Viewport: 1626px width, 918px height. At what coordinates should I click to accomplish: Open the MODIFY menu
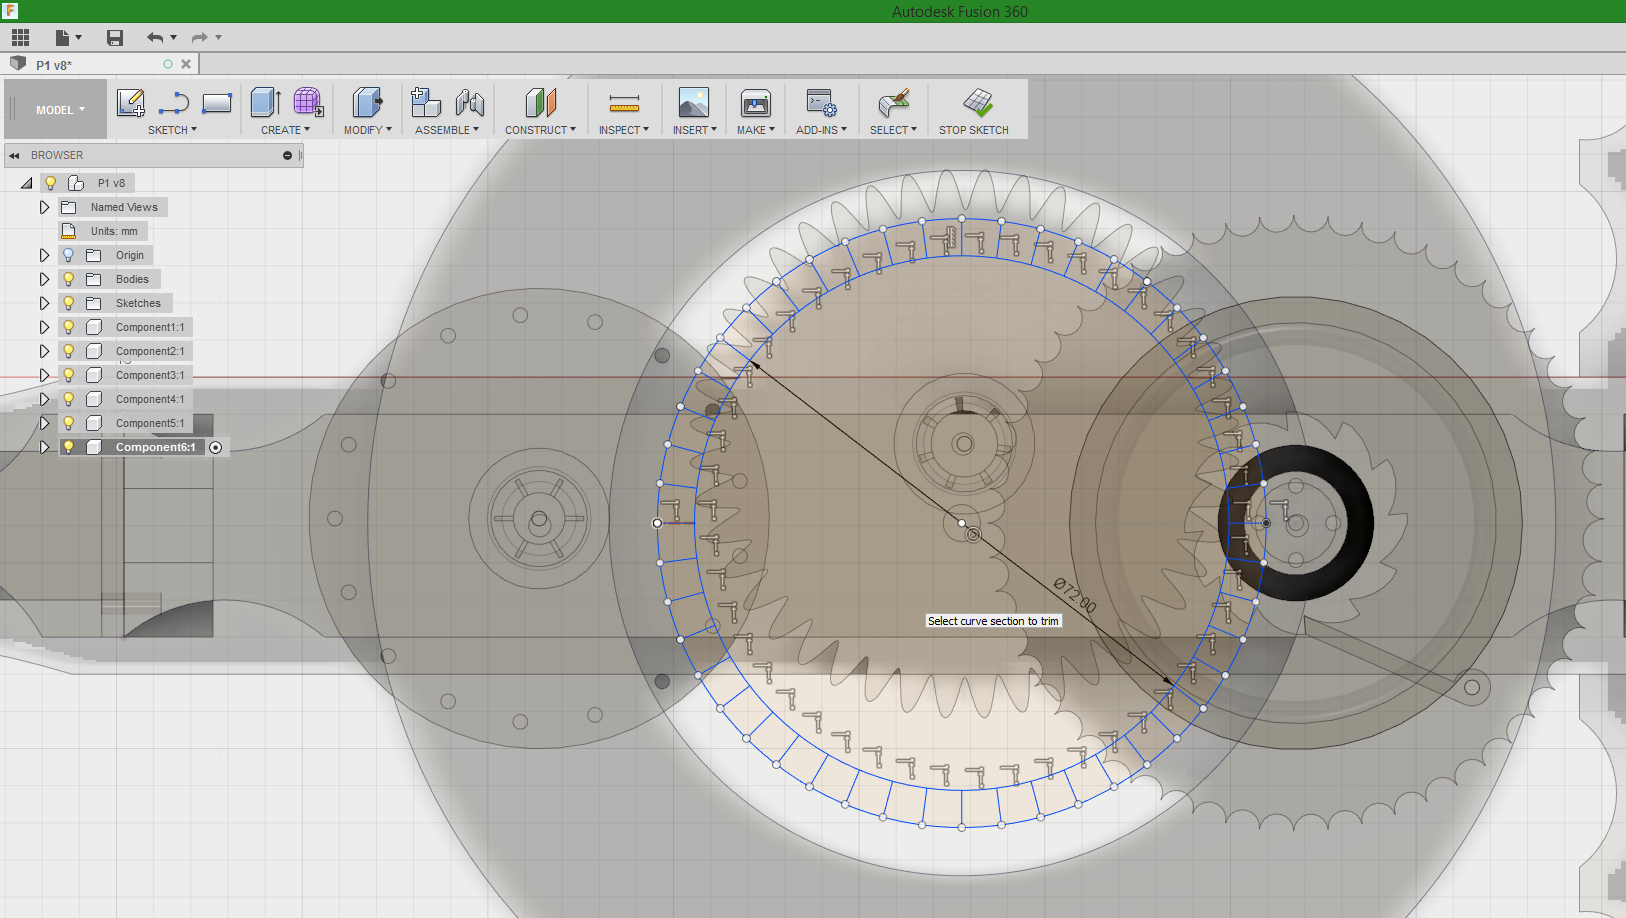367,130
